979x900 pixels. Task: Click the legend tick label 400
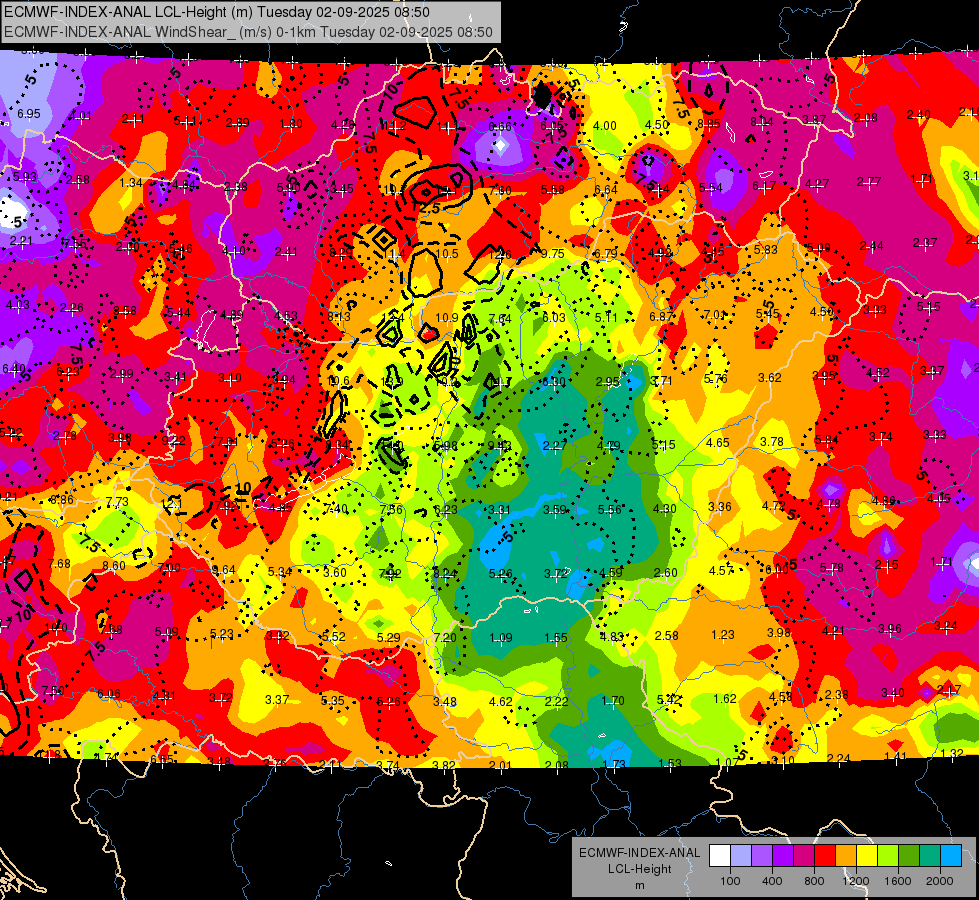click(772, 881)
